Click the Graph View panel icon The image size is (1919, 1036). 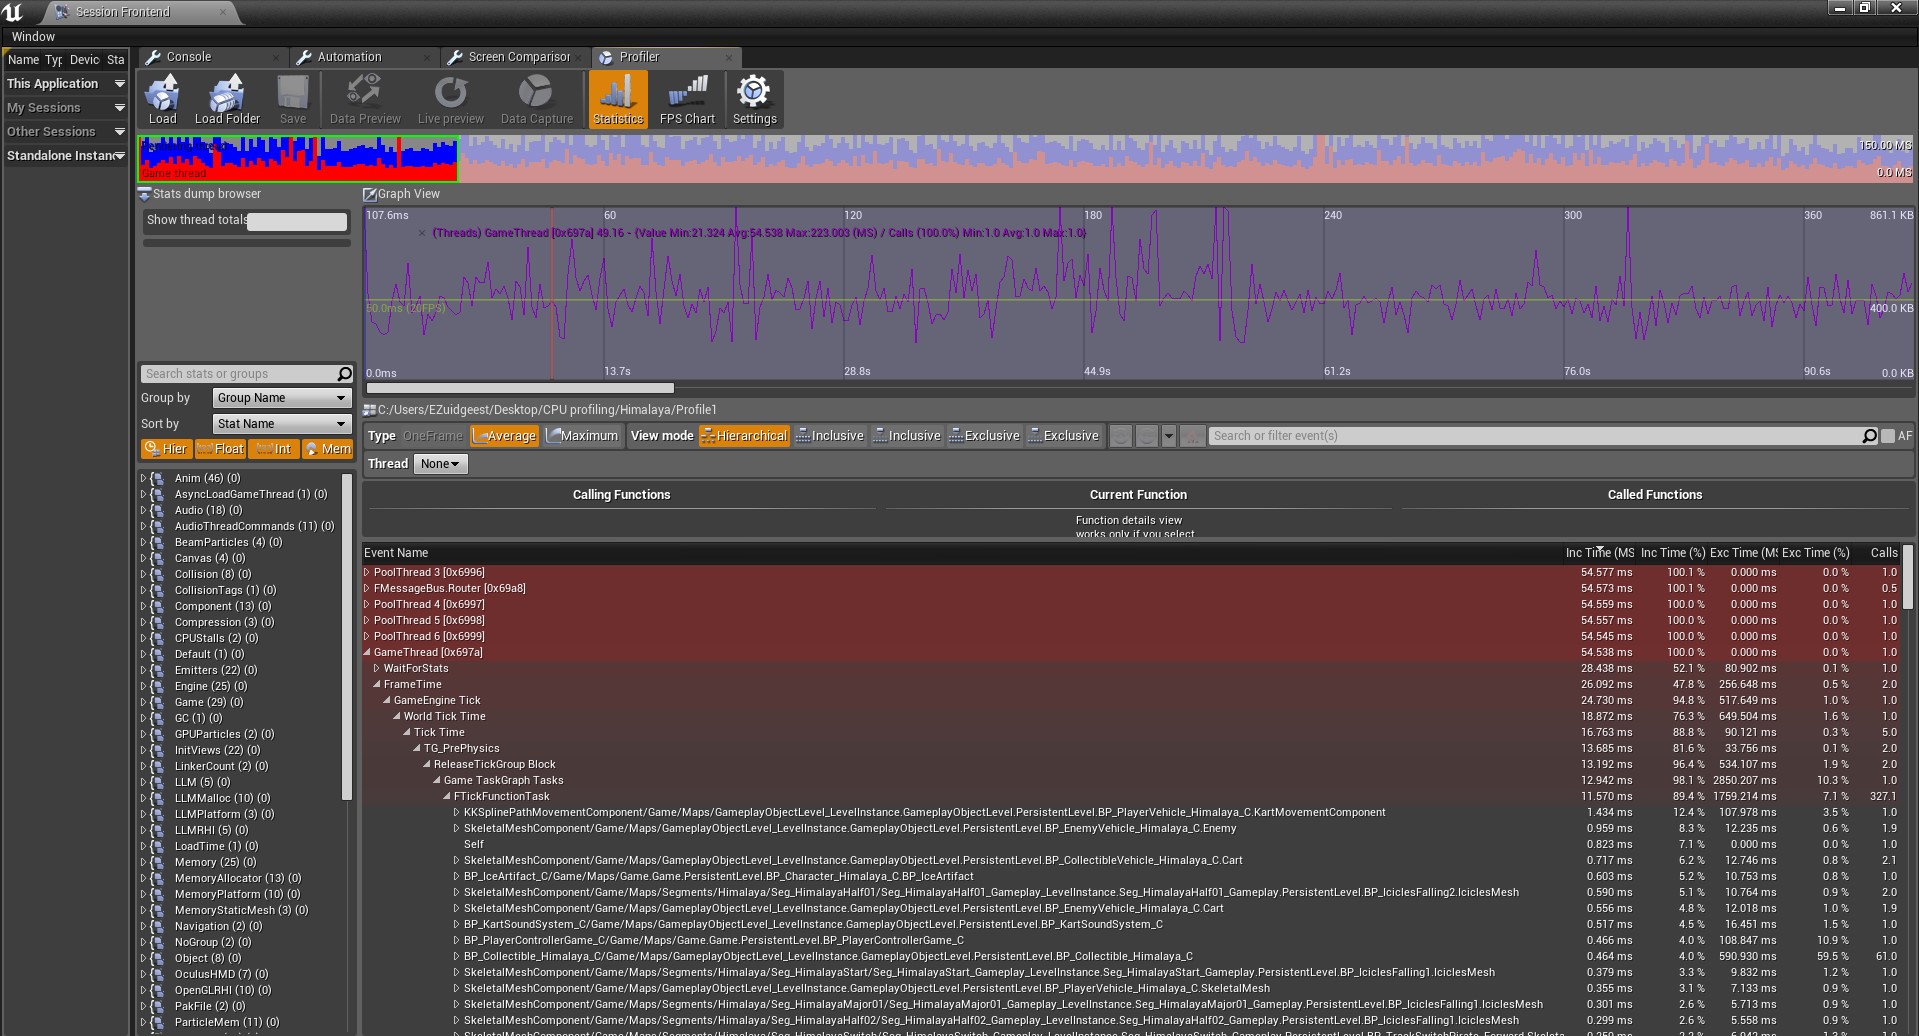click(x=370, y=194)
